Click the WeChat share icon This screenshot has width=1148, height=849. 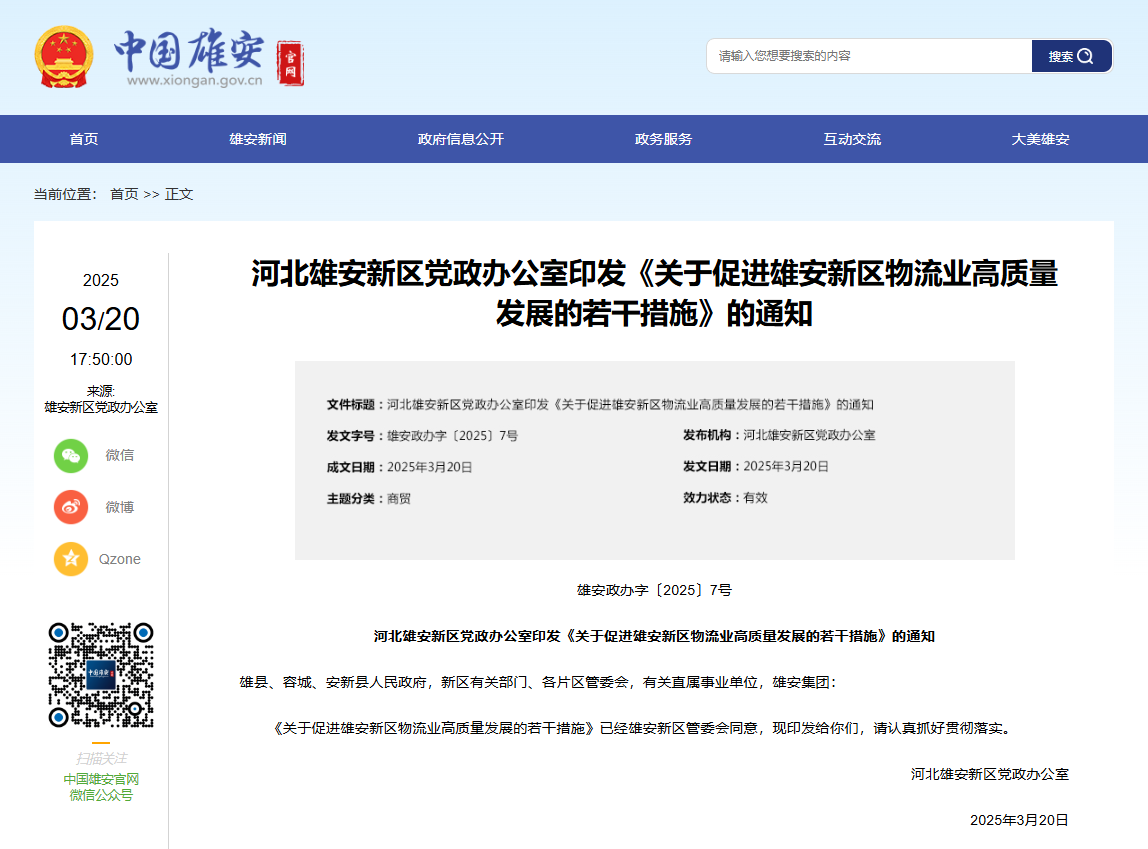tap(71, 455)
